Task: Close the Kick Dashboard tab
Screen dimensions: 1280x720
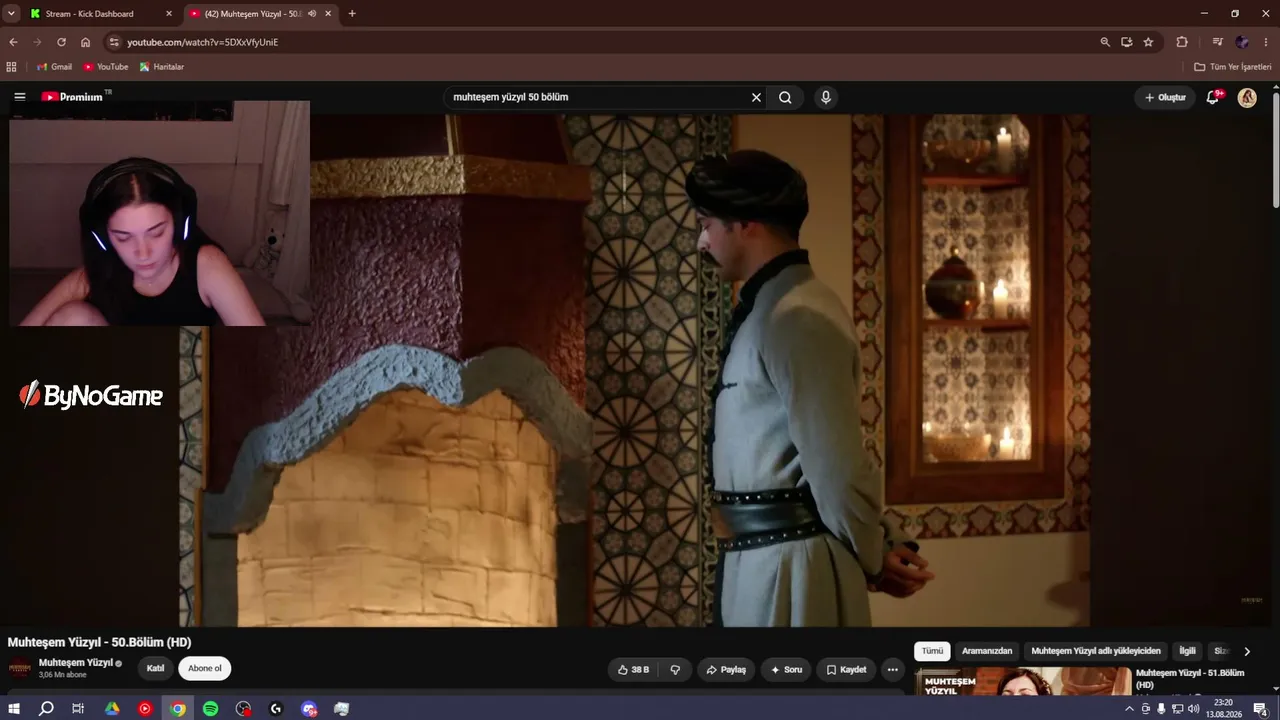Action: [x=169, y=14]
